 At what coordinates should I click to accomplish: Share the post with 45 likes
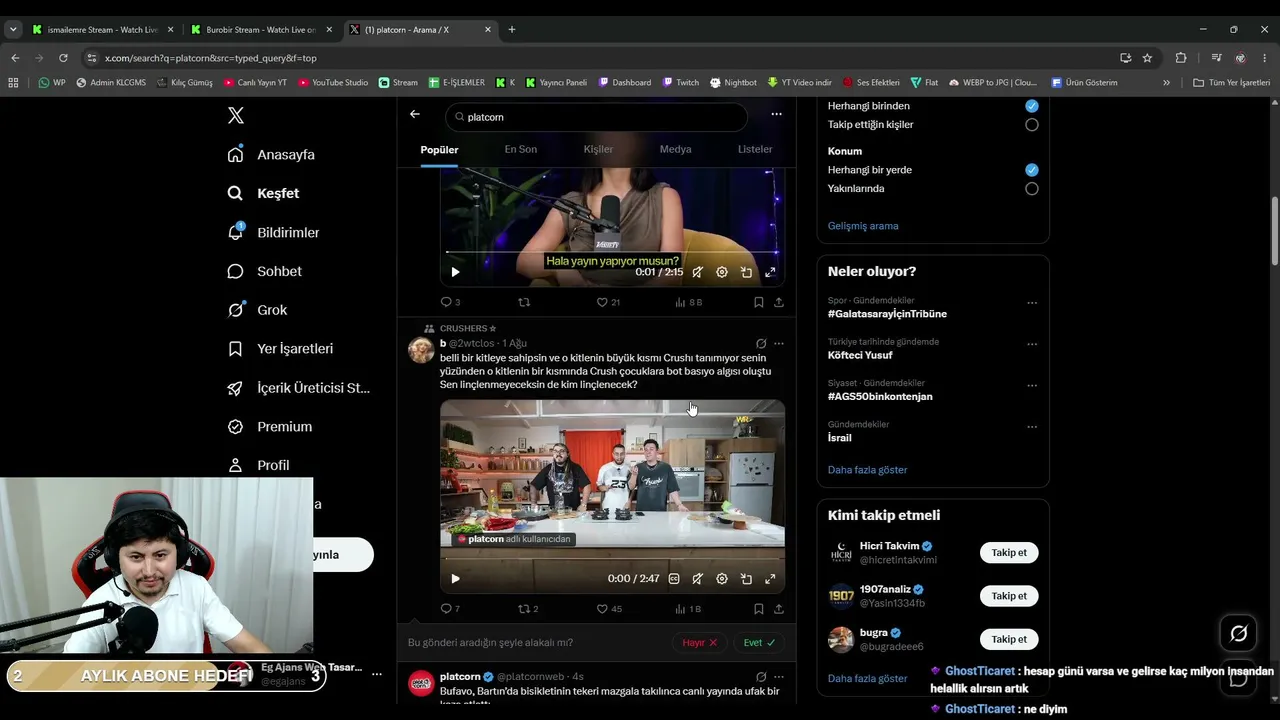(x=778, y=608)
